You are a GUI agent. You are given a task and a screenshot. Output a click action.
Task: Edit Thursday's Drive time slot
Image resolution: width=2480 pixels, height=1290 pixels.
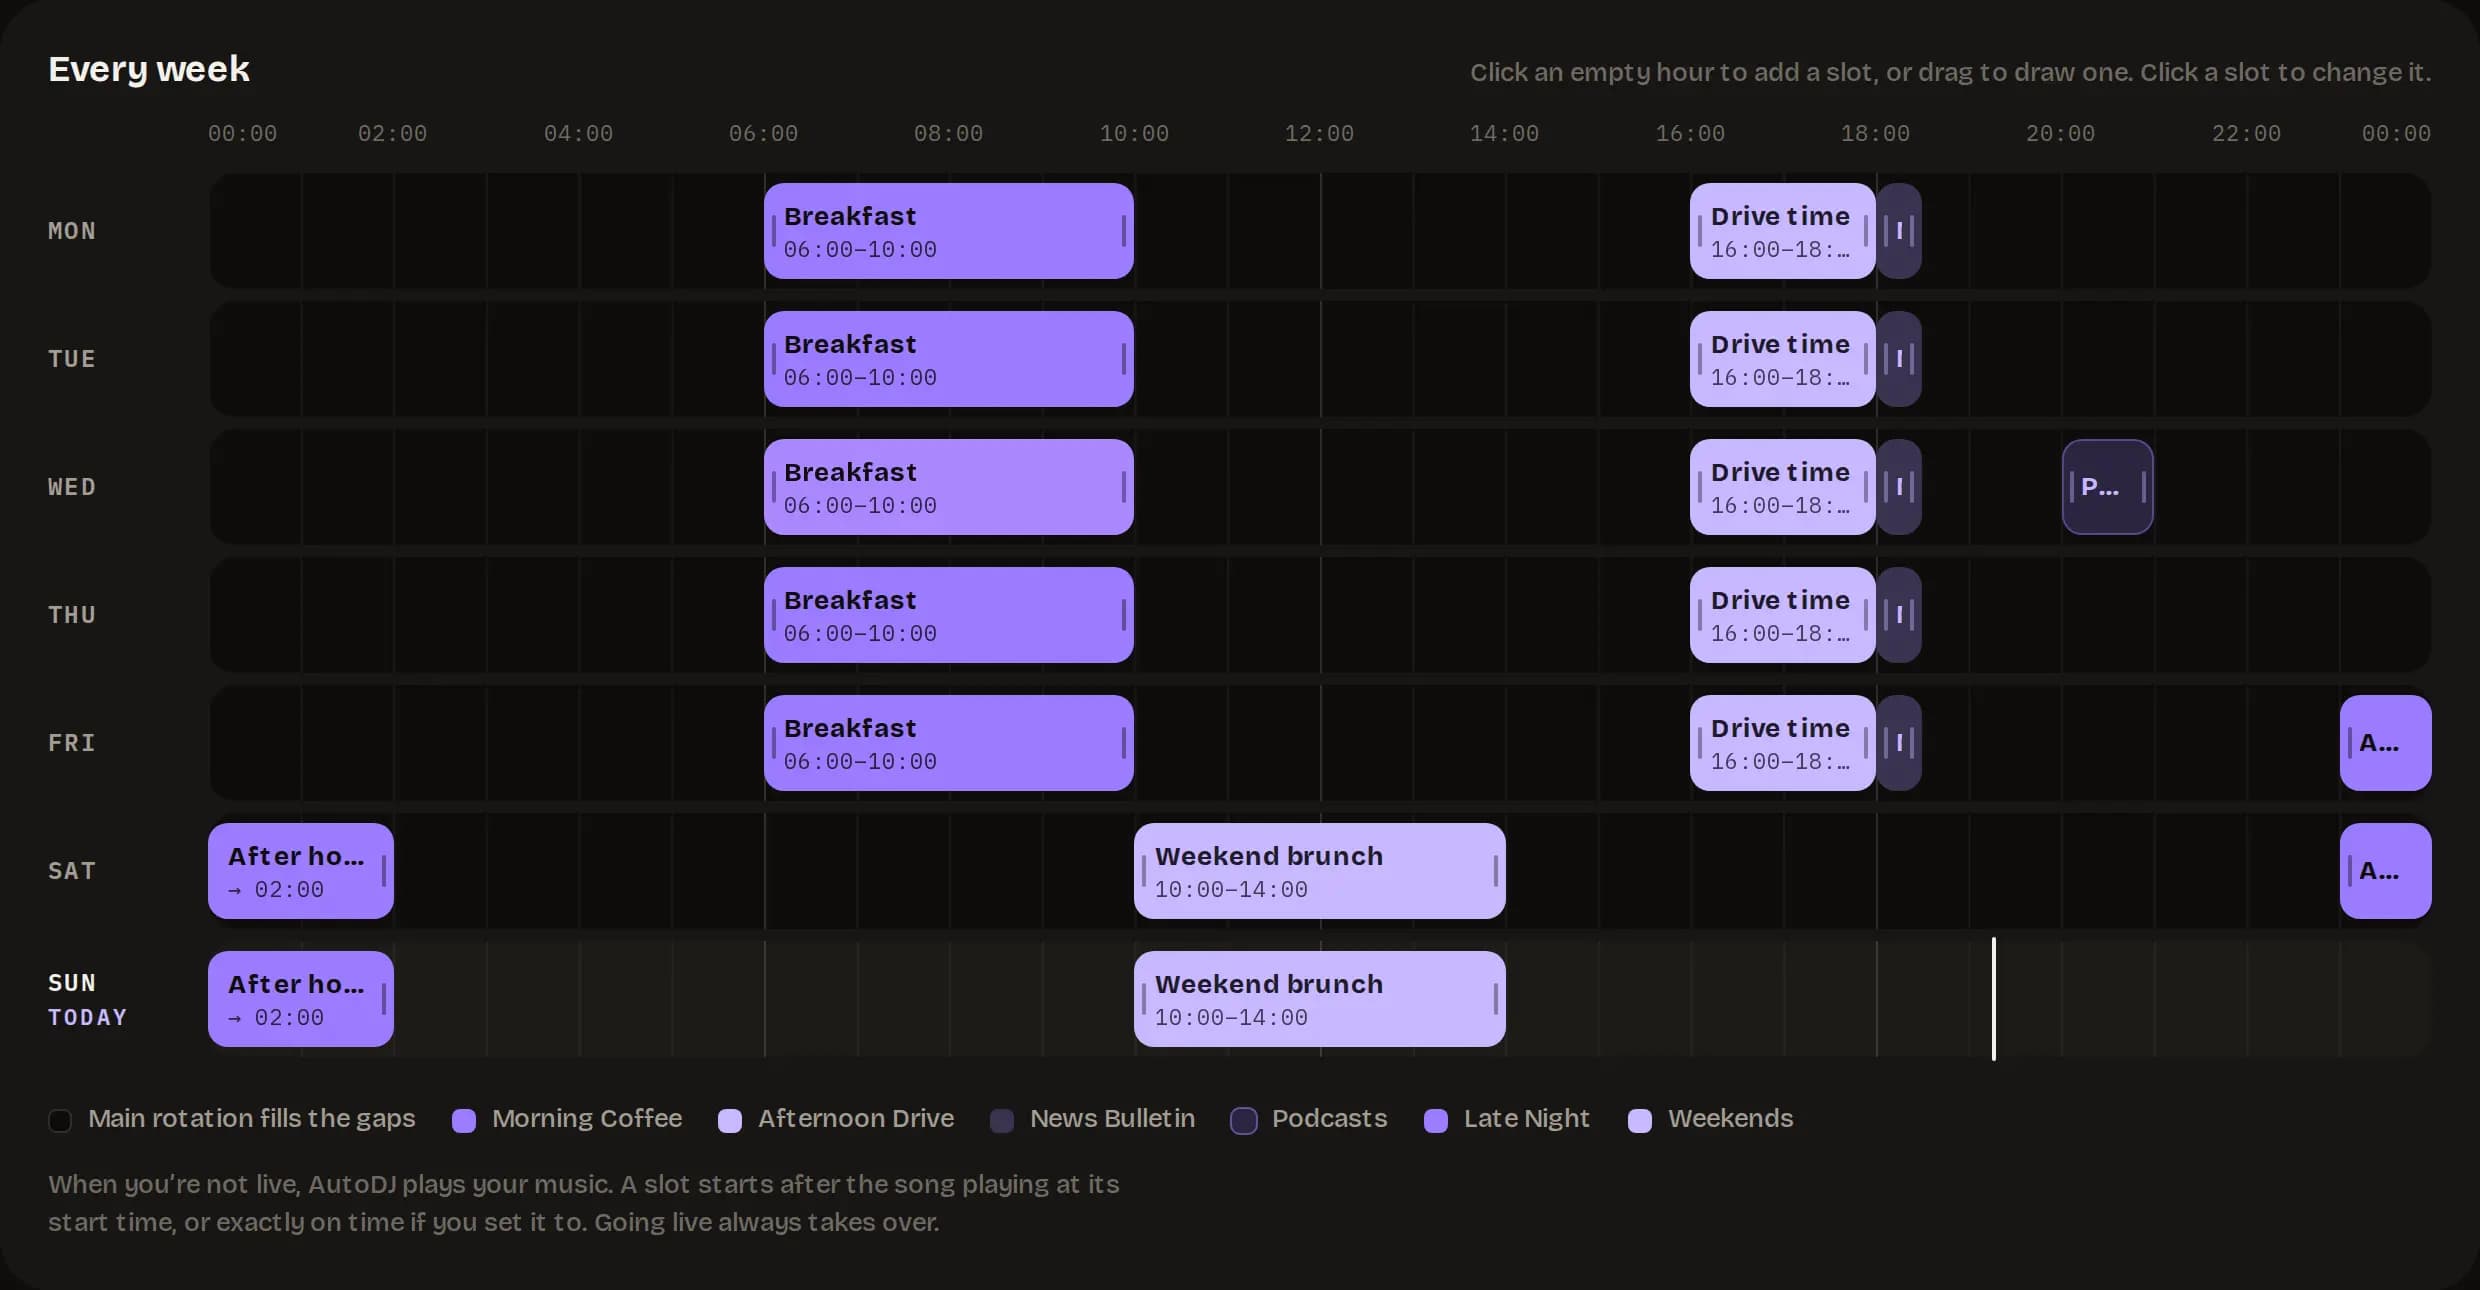pyautogui.click(x=1782, y=615)
